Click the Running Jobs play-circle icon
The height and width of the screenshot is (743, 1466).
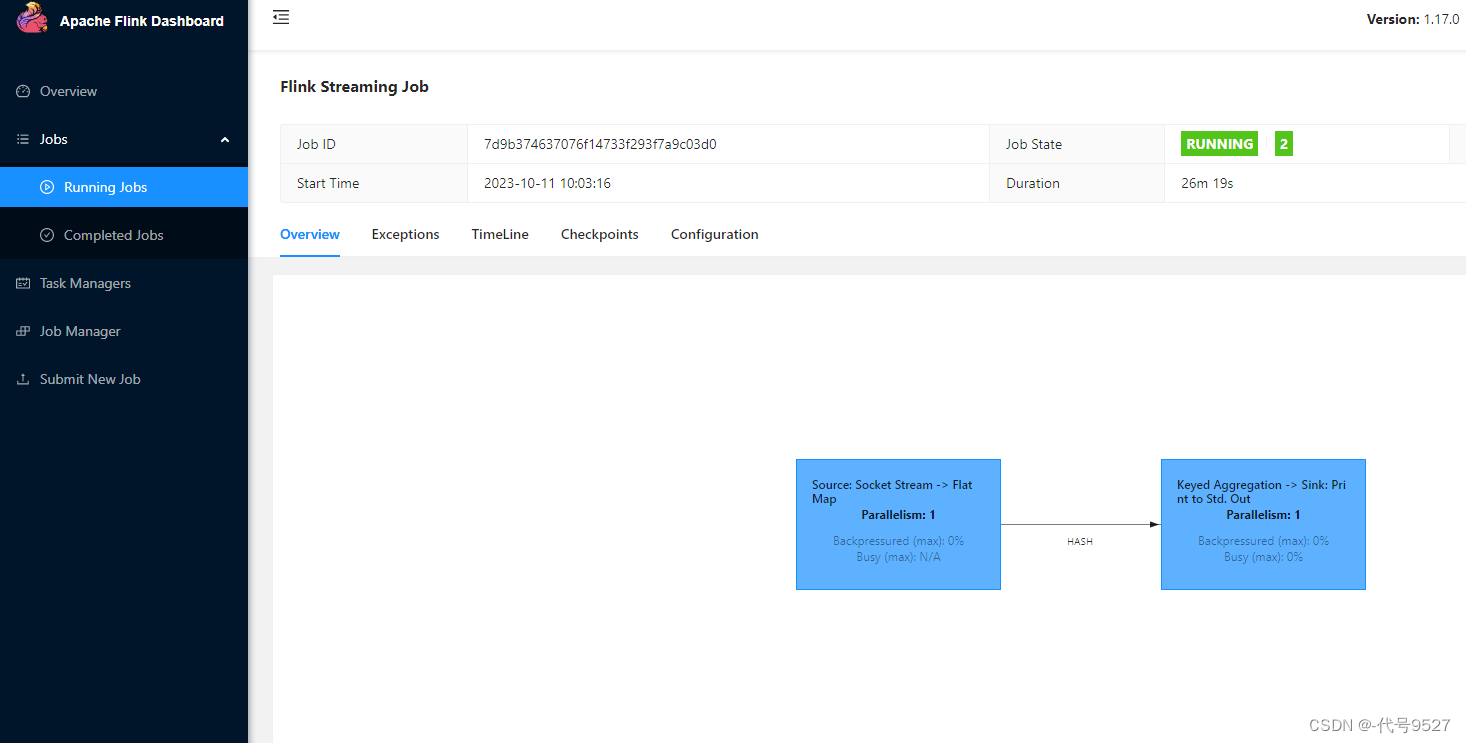[47, 187]
